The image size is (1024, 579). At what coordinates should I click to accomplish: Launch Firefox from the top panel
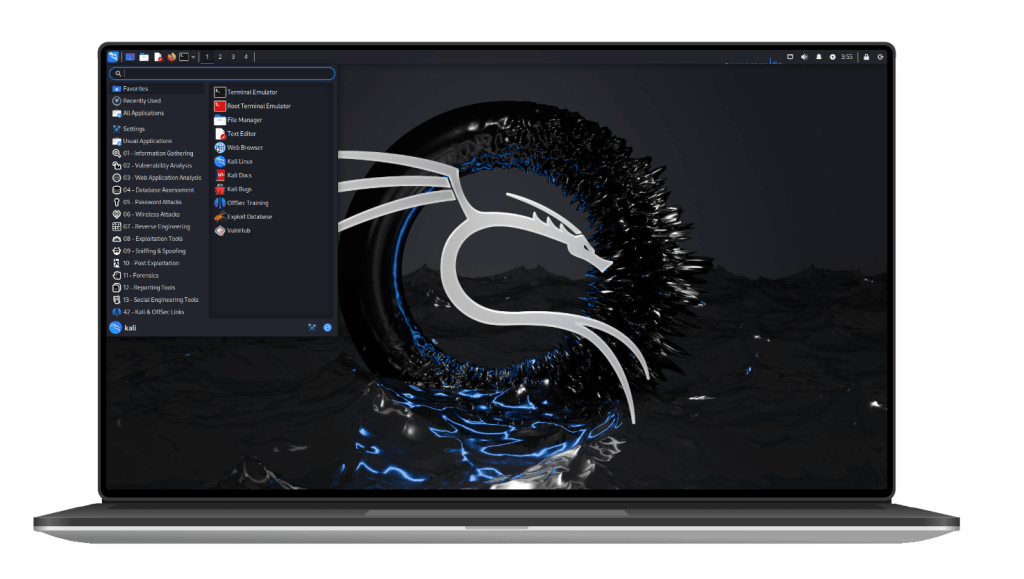[171, 57]
